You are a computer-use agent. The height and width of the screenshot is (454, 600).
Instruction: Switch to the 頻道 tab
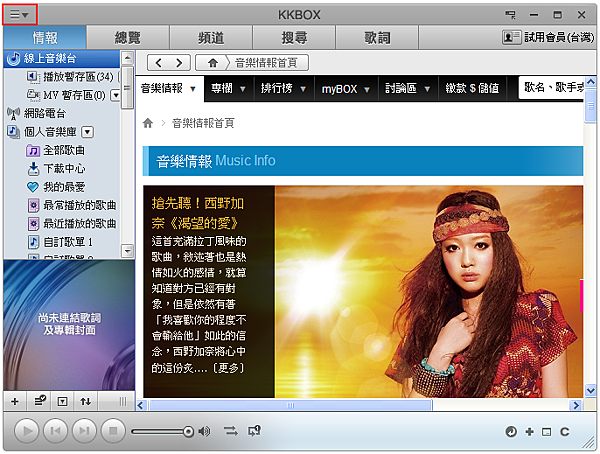point(211,38)
